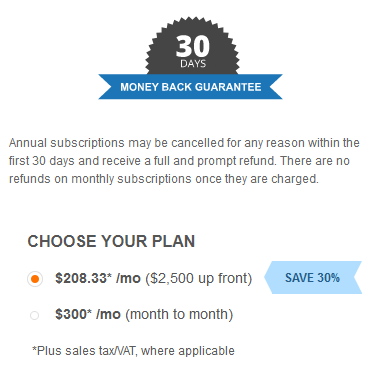Click the "$300* /mo" bold price label
Image resolution: width=384 pixels, height=372 pixels.
[88, 314]
